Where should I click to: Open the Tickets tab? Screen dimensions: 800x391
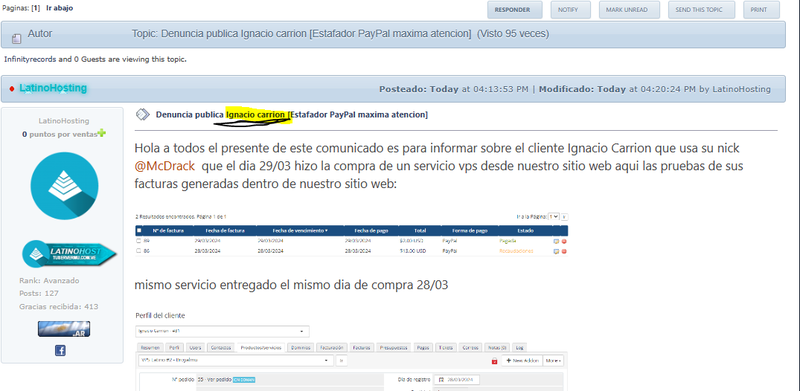click(446, 348)
